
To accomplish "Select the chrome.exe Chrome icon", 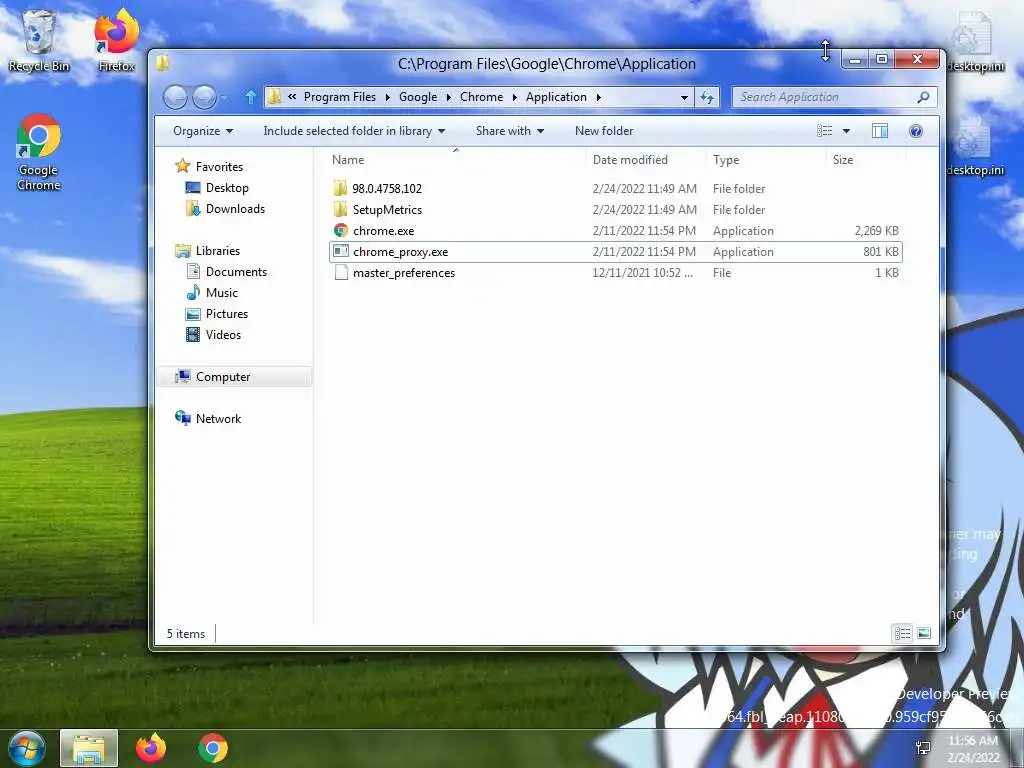I will [340, 230].
